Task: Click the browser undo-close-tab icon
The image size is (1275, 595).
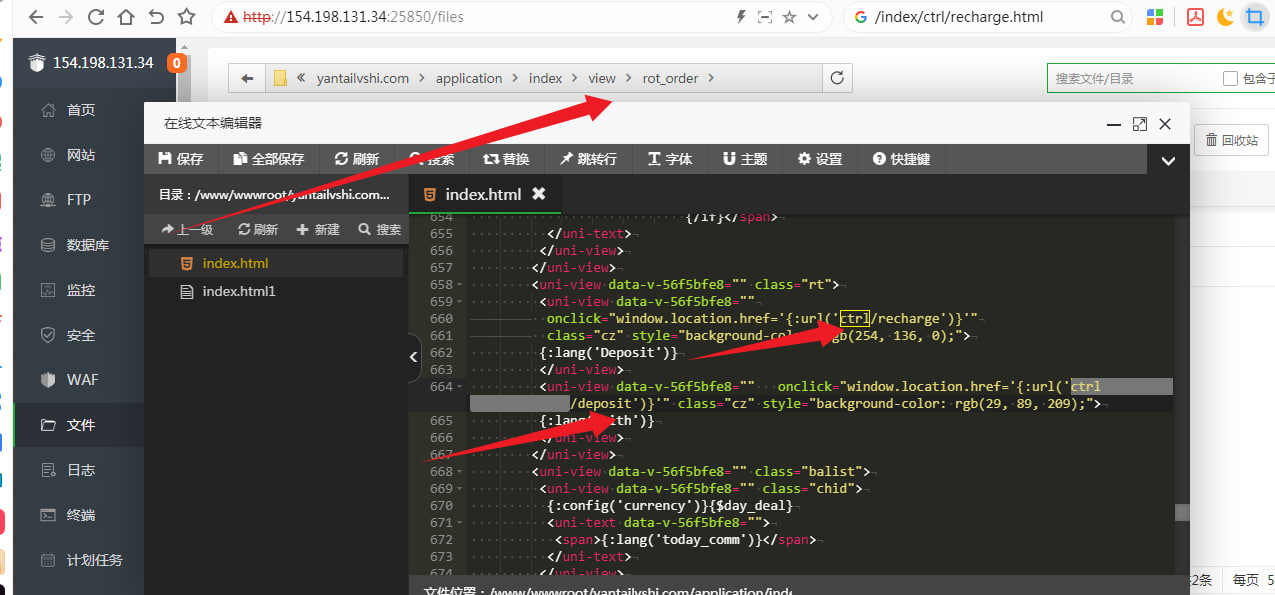Action: coord(156,17)
